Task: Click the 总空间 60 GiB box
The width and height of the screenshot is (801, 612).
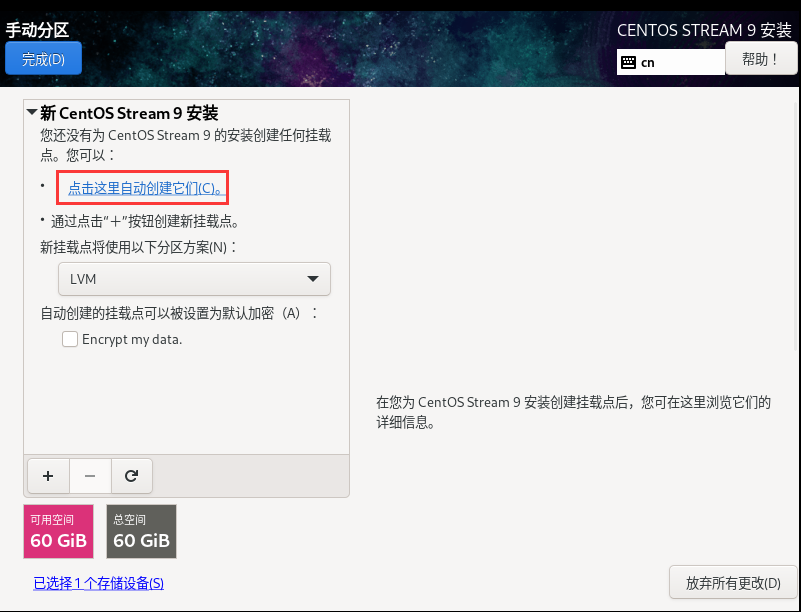Action: (142, 531)
